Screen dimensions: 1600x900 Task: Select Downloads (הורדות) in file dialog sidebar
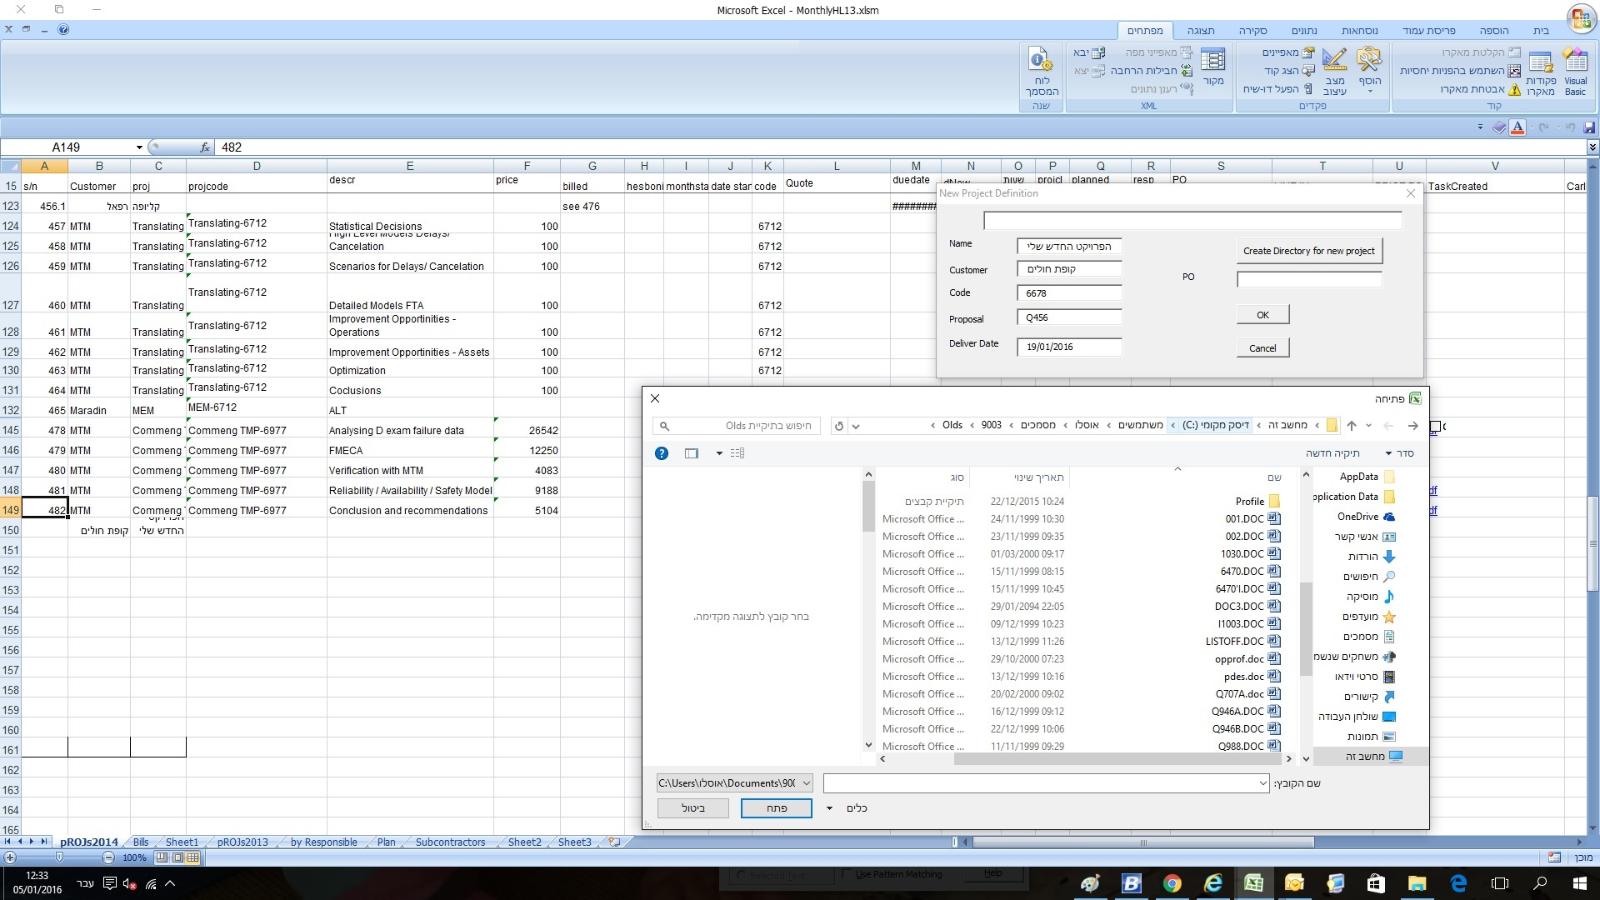1372,557
